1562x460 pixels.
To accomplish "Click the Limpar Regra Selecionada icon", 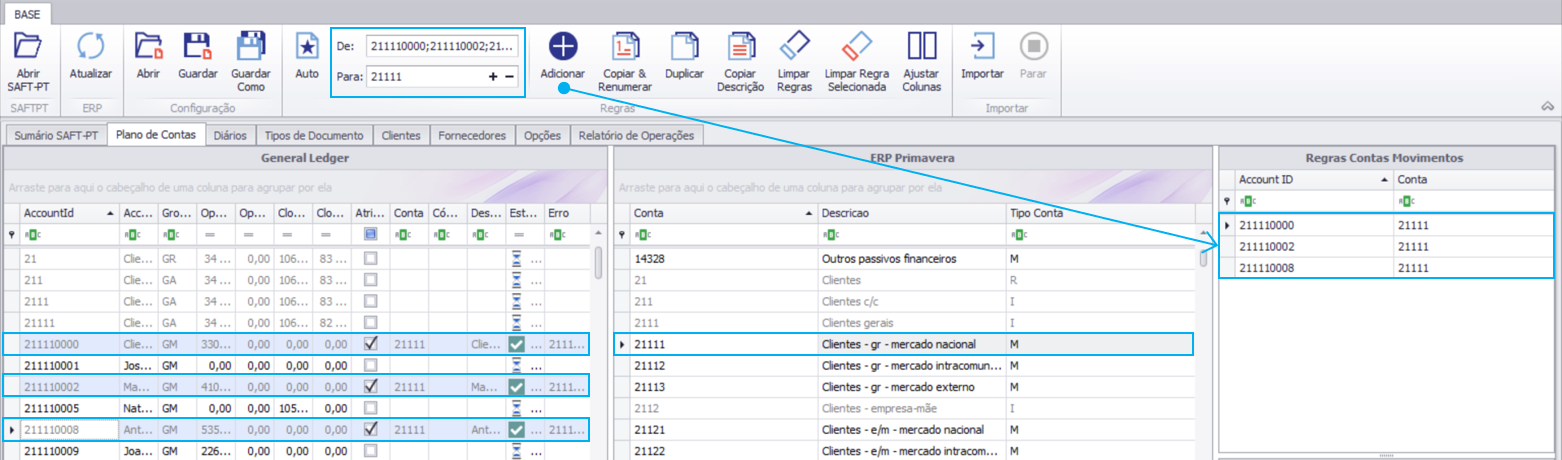I will (857, 47).
